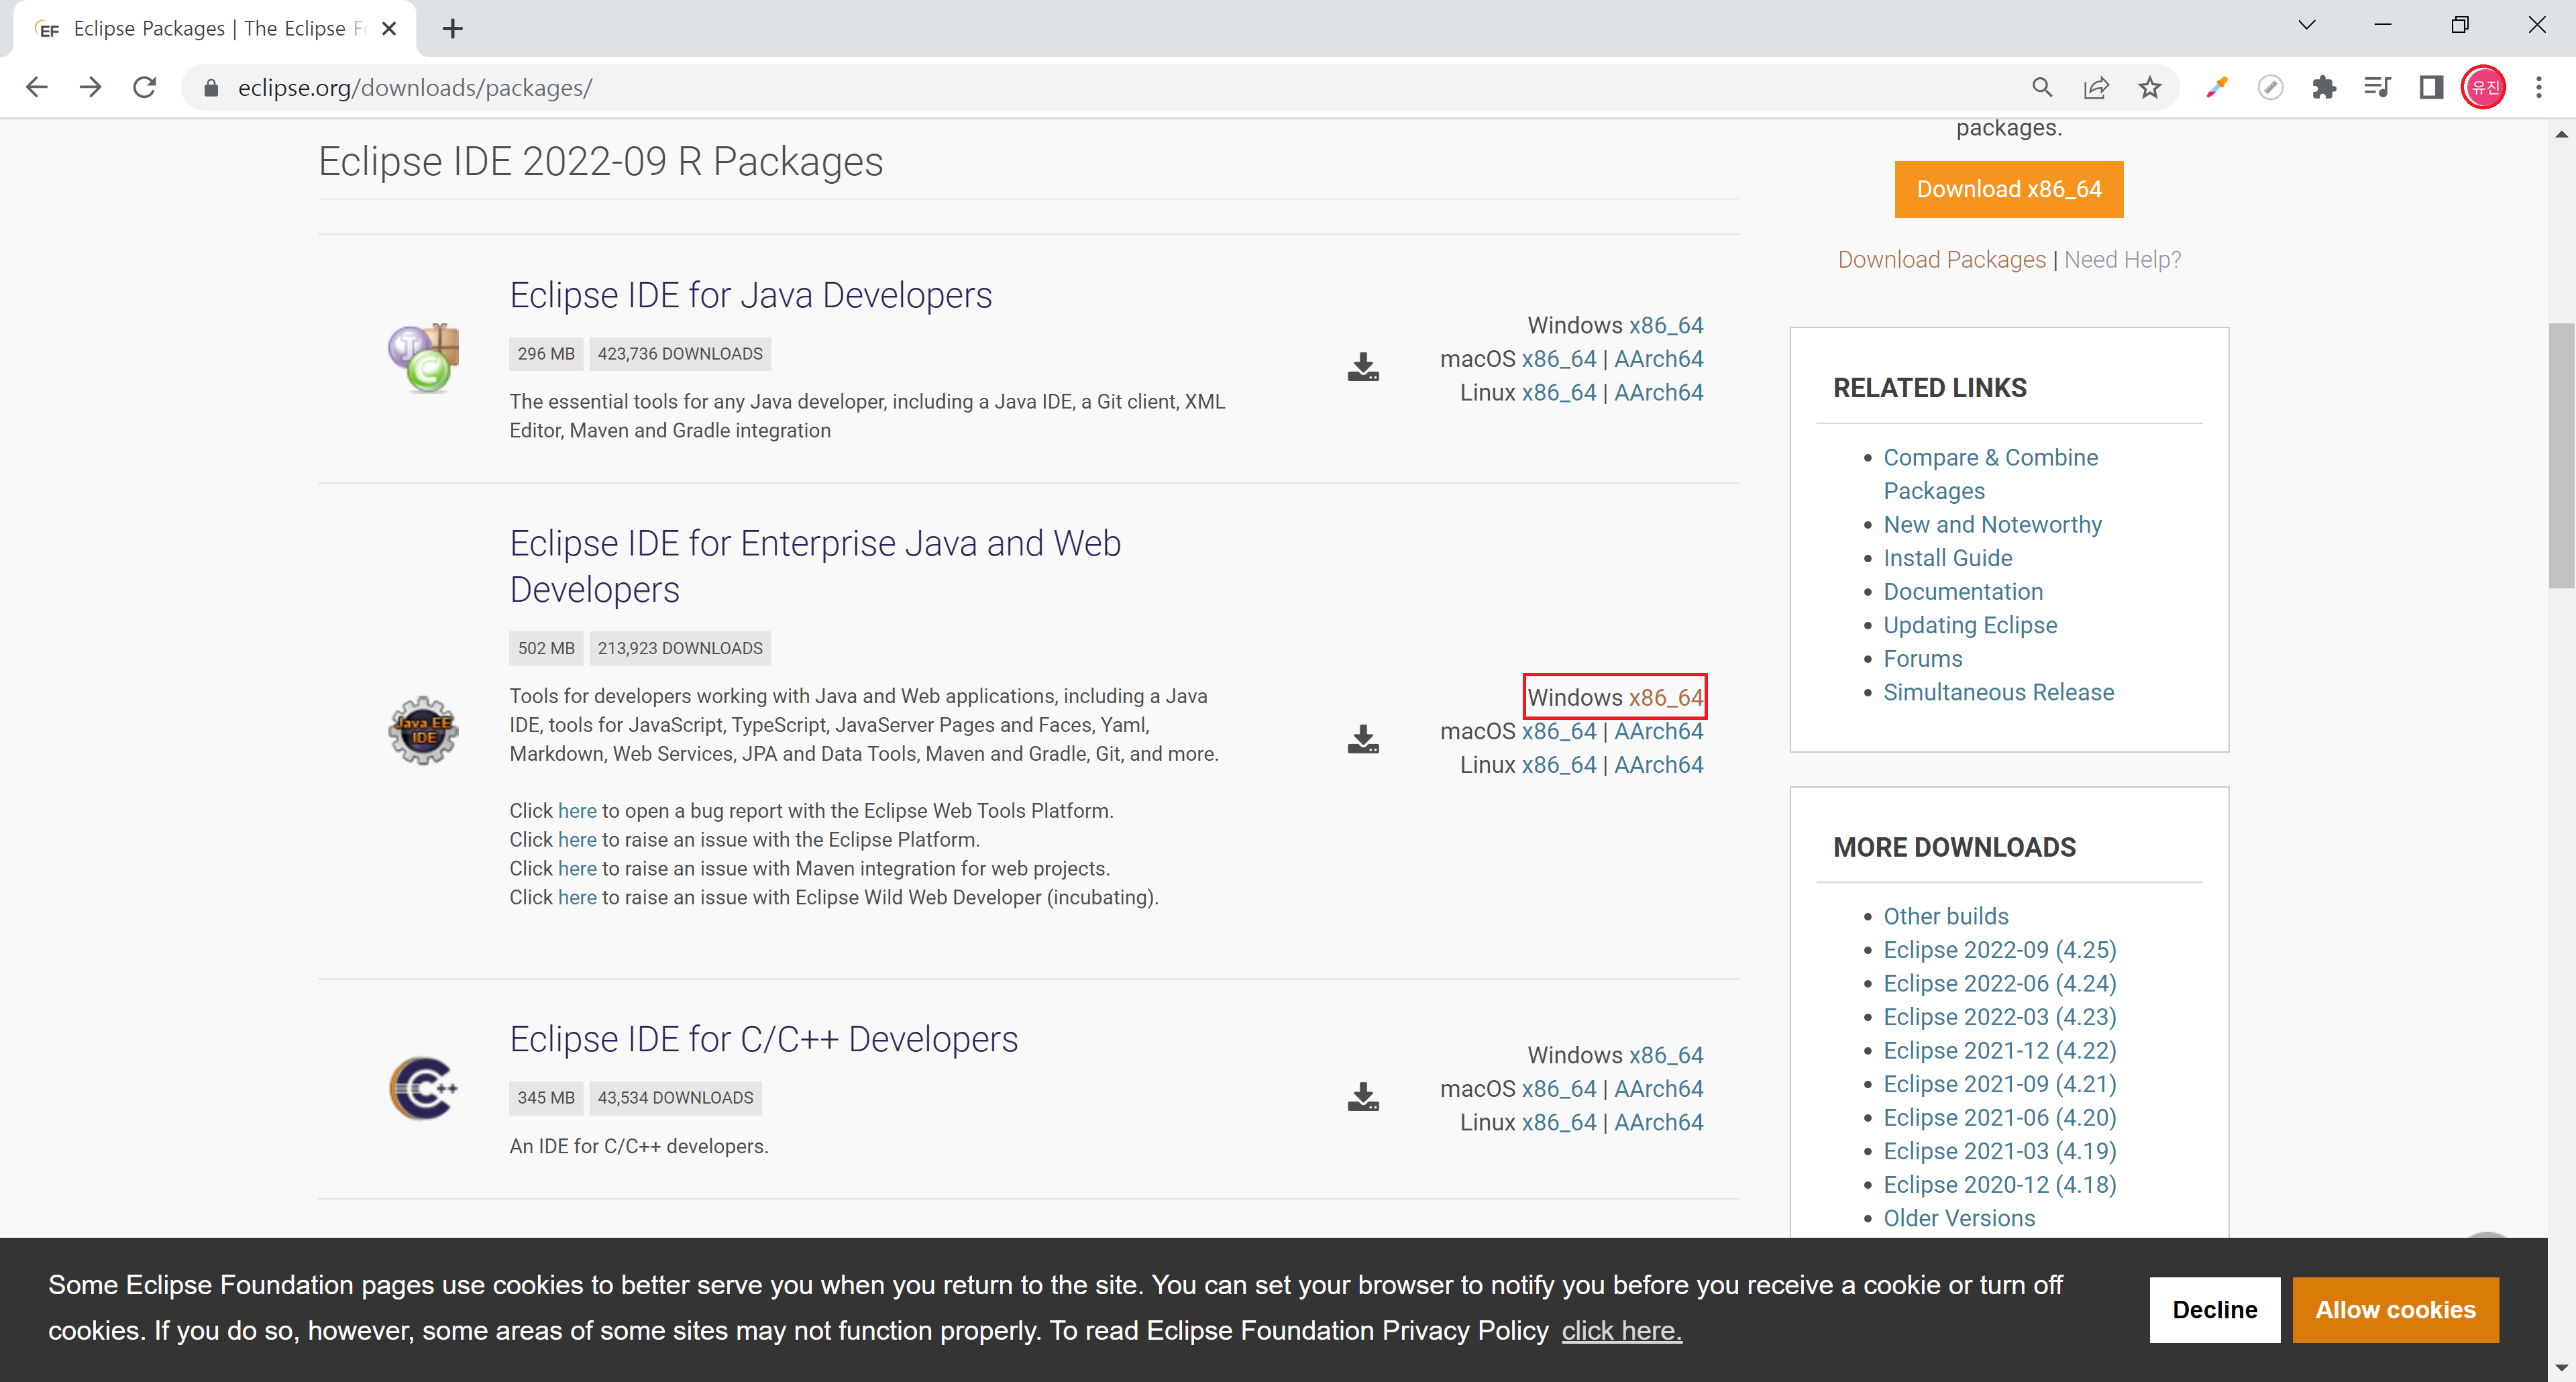
Task: Download Enterprise Java Windows x86_64
Action: point(1666,697)
